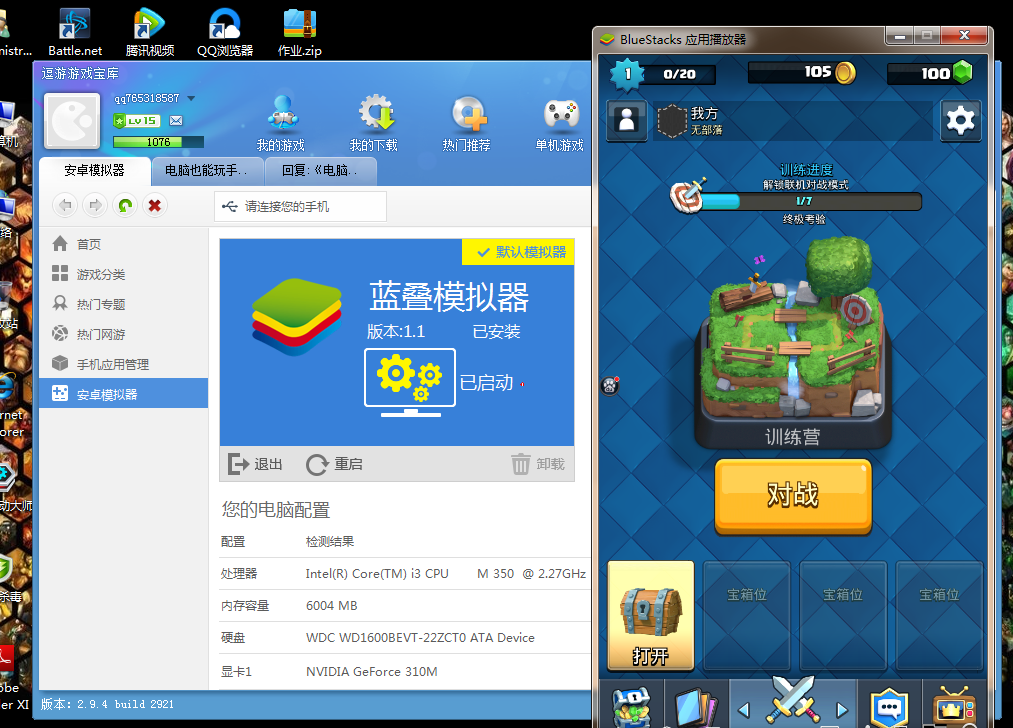Select 热门专题 in sidebar

tap(123, 304)
